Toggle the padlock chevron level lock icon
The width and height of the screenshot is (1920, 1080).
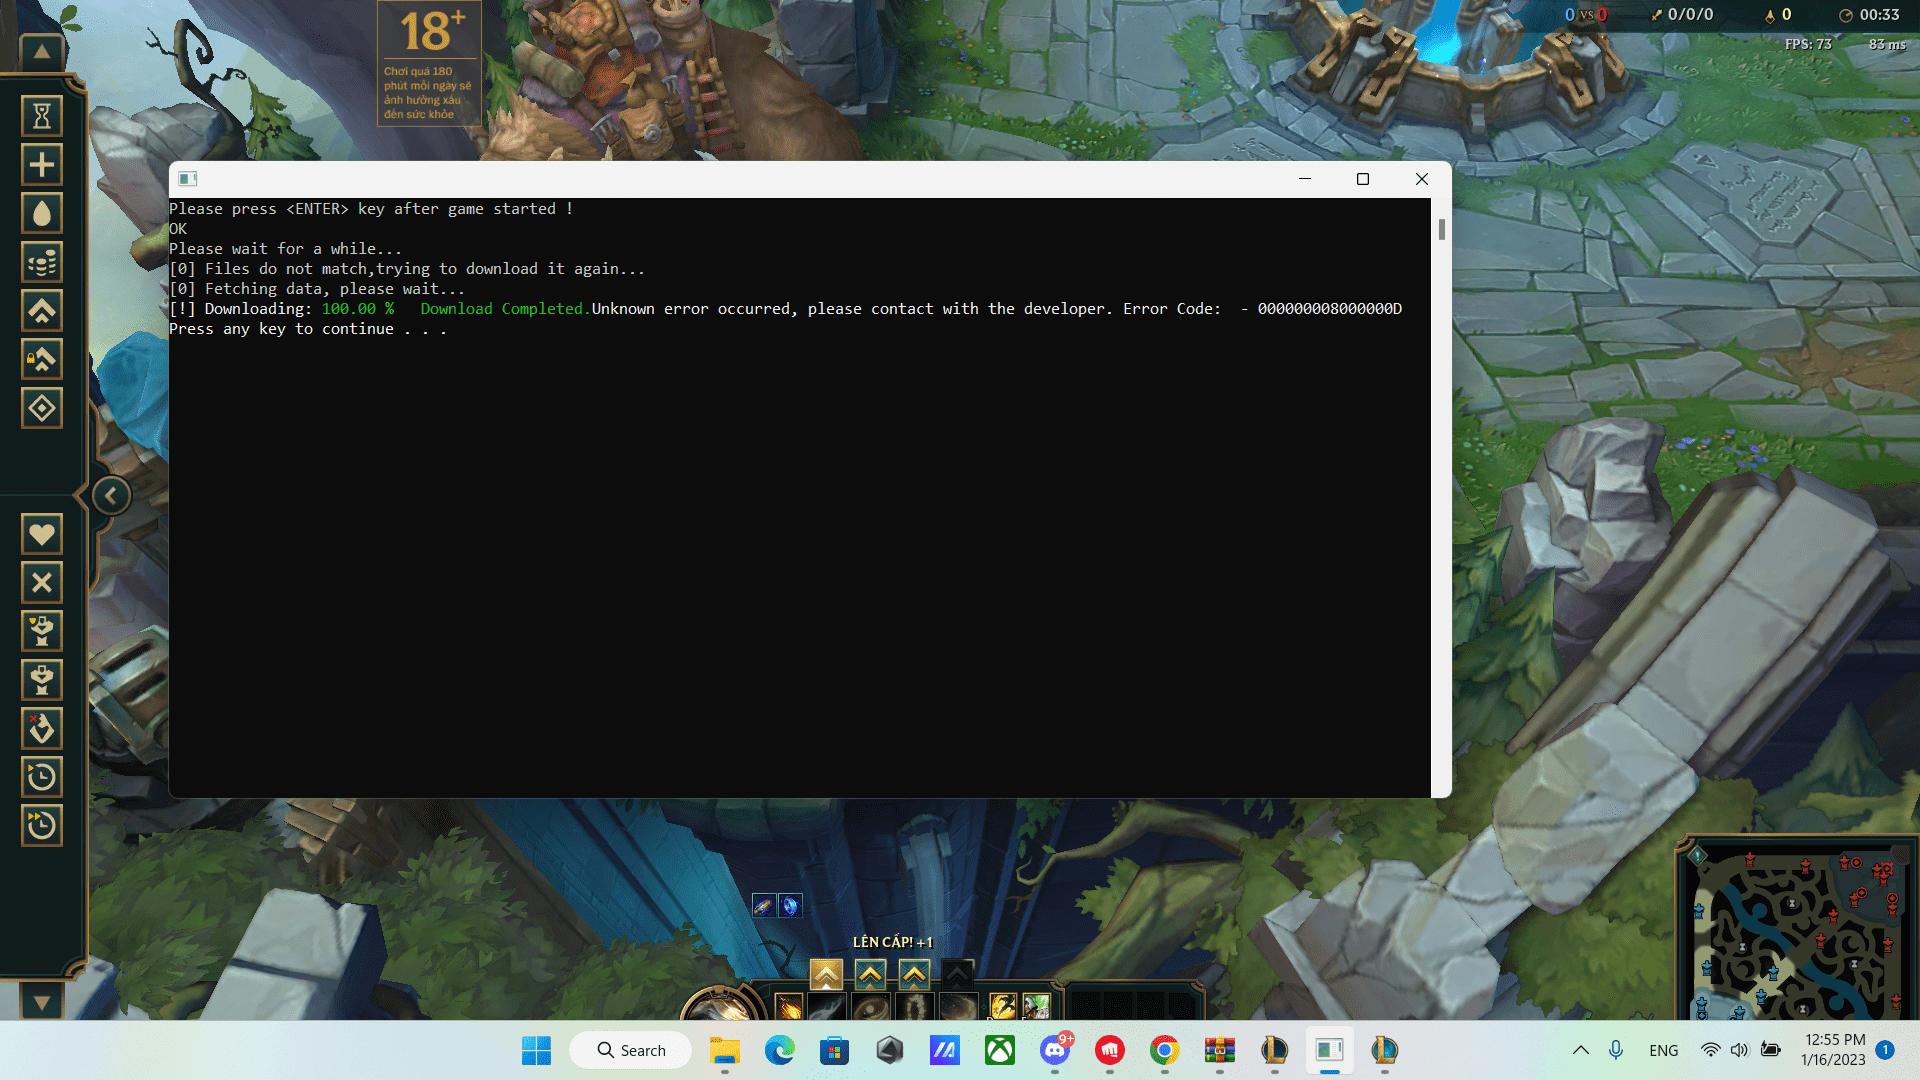[42, 359]
